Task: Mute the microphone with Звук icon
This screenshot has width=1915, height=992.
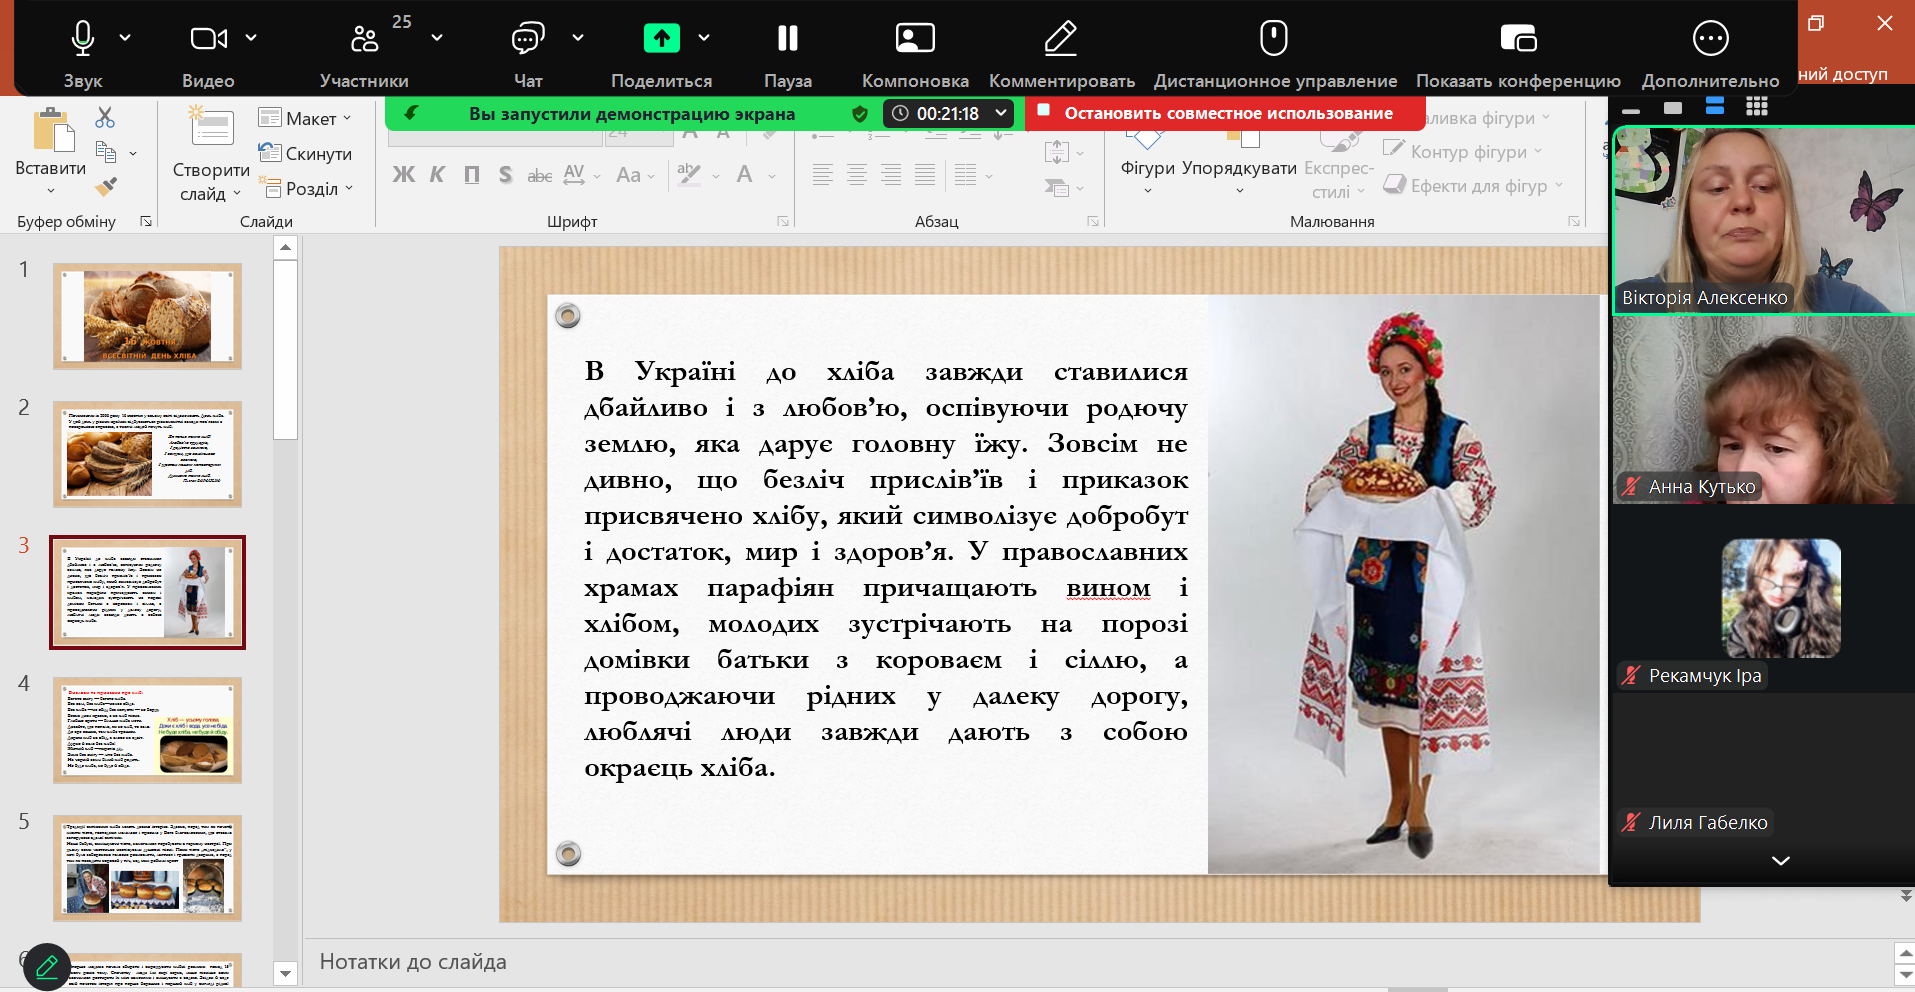Action: (83, 39)
